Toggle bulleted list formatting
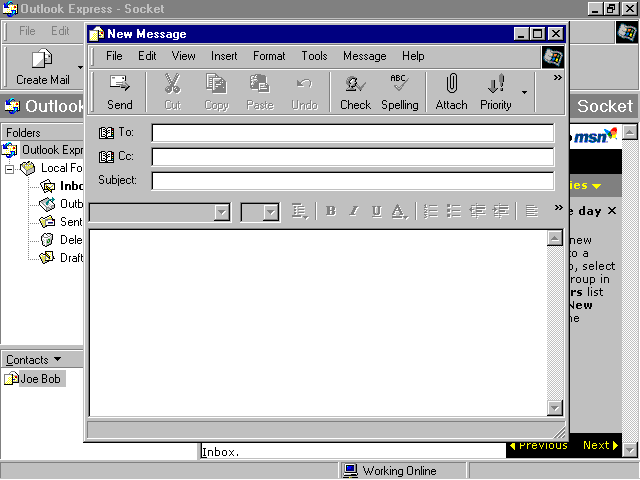 click(454, 211)
